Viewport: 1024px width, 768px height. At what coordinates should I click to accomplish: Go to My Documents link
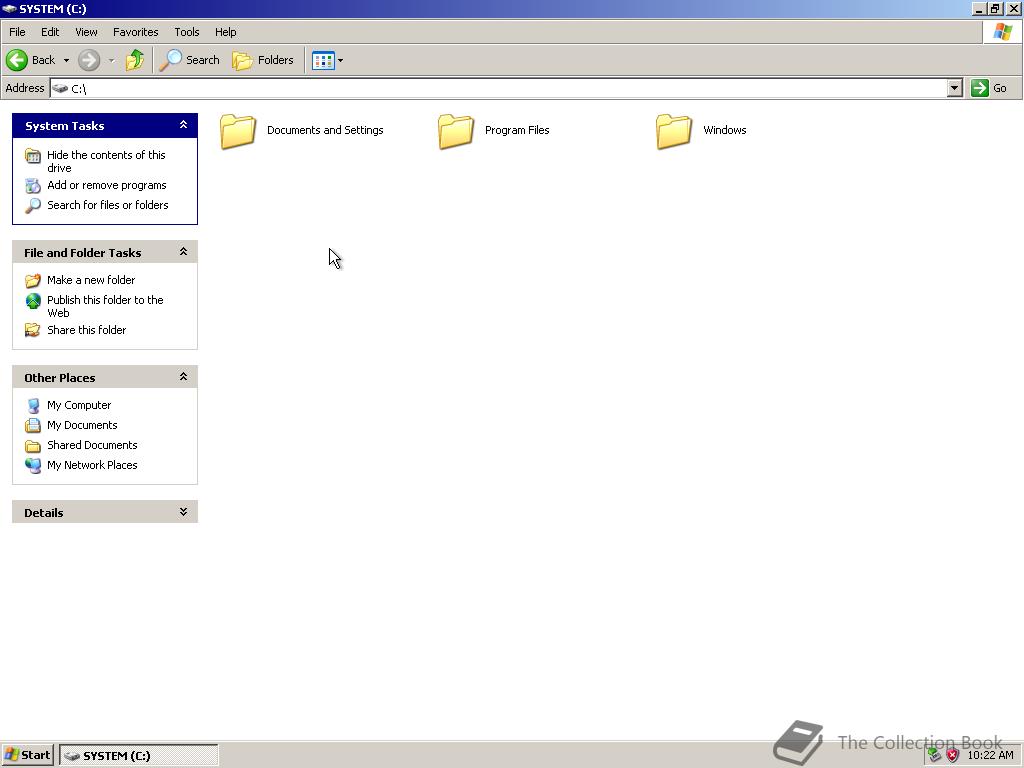[82, 425]
